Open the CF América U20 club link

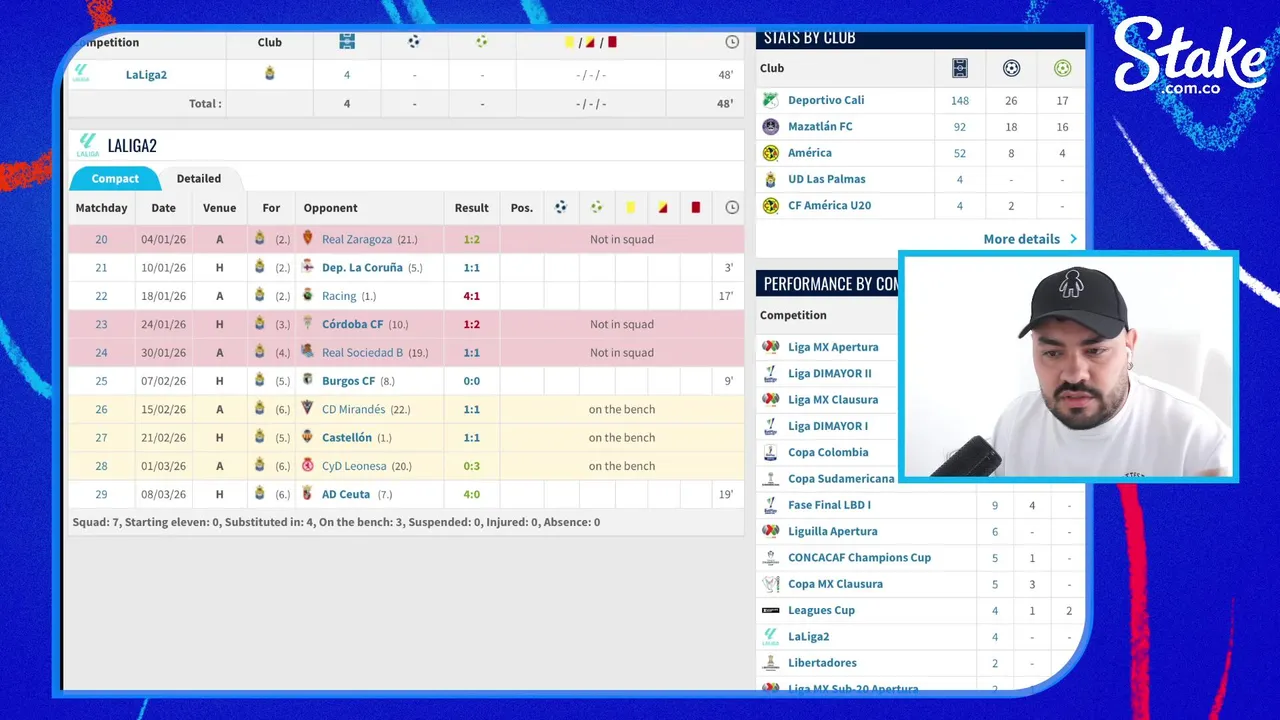pyautogui.click(x=829, y=206)
